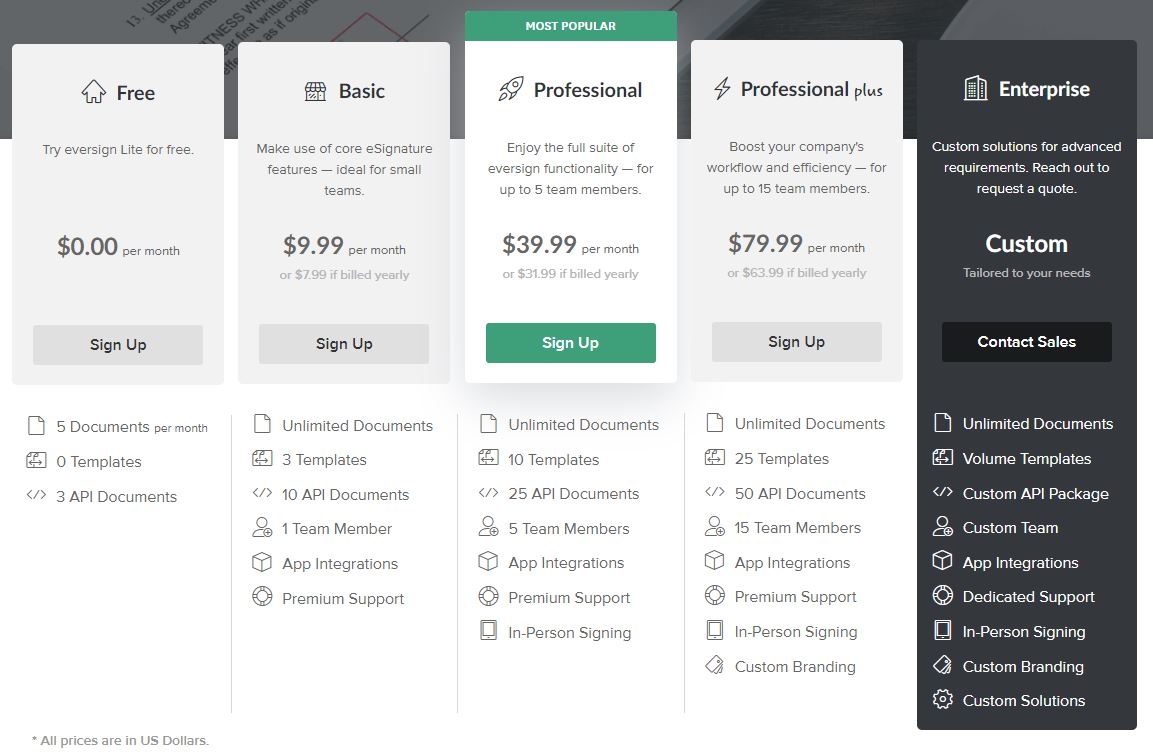Click the rocket icon beside Professional
This screenshot has height=752, width=1153.
[x=511, y=89]
